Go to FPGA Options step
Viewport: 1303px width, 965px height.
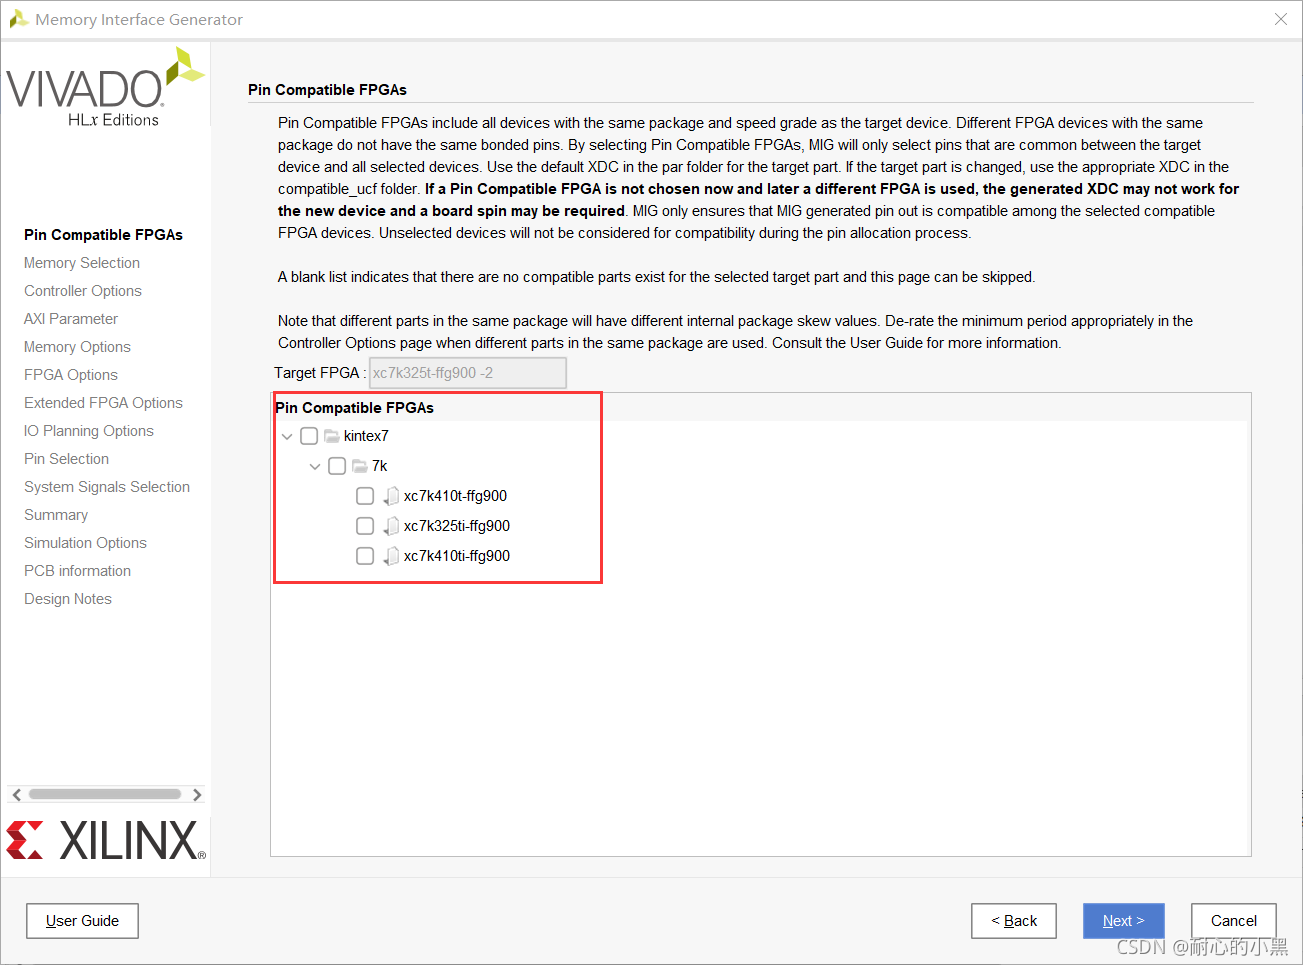[71, 375]
